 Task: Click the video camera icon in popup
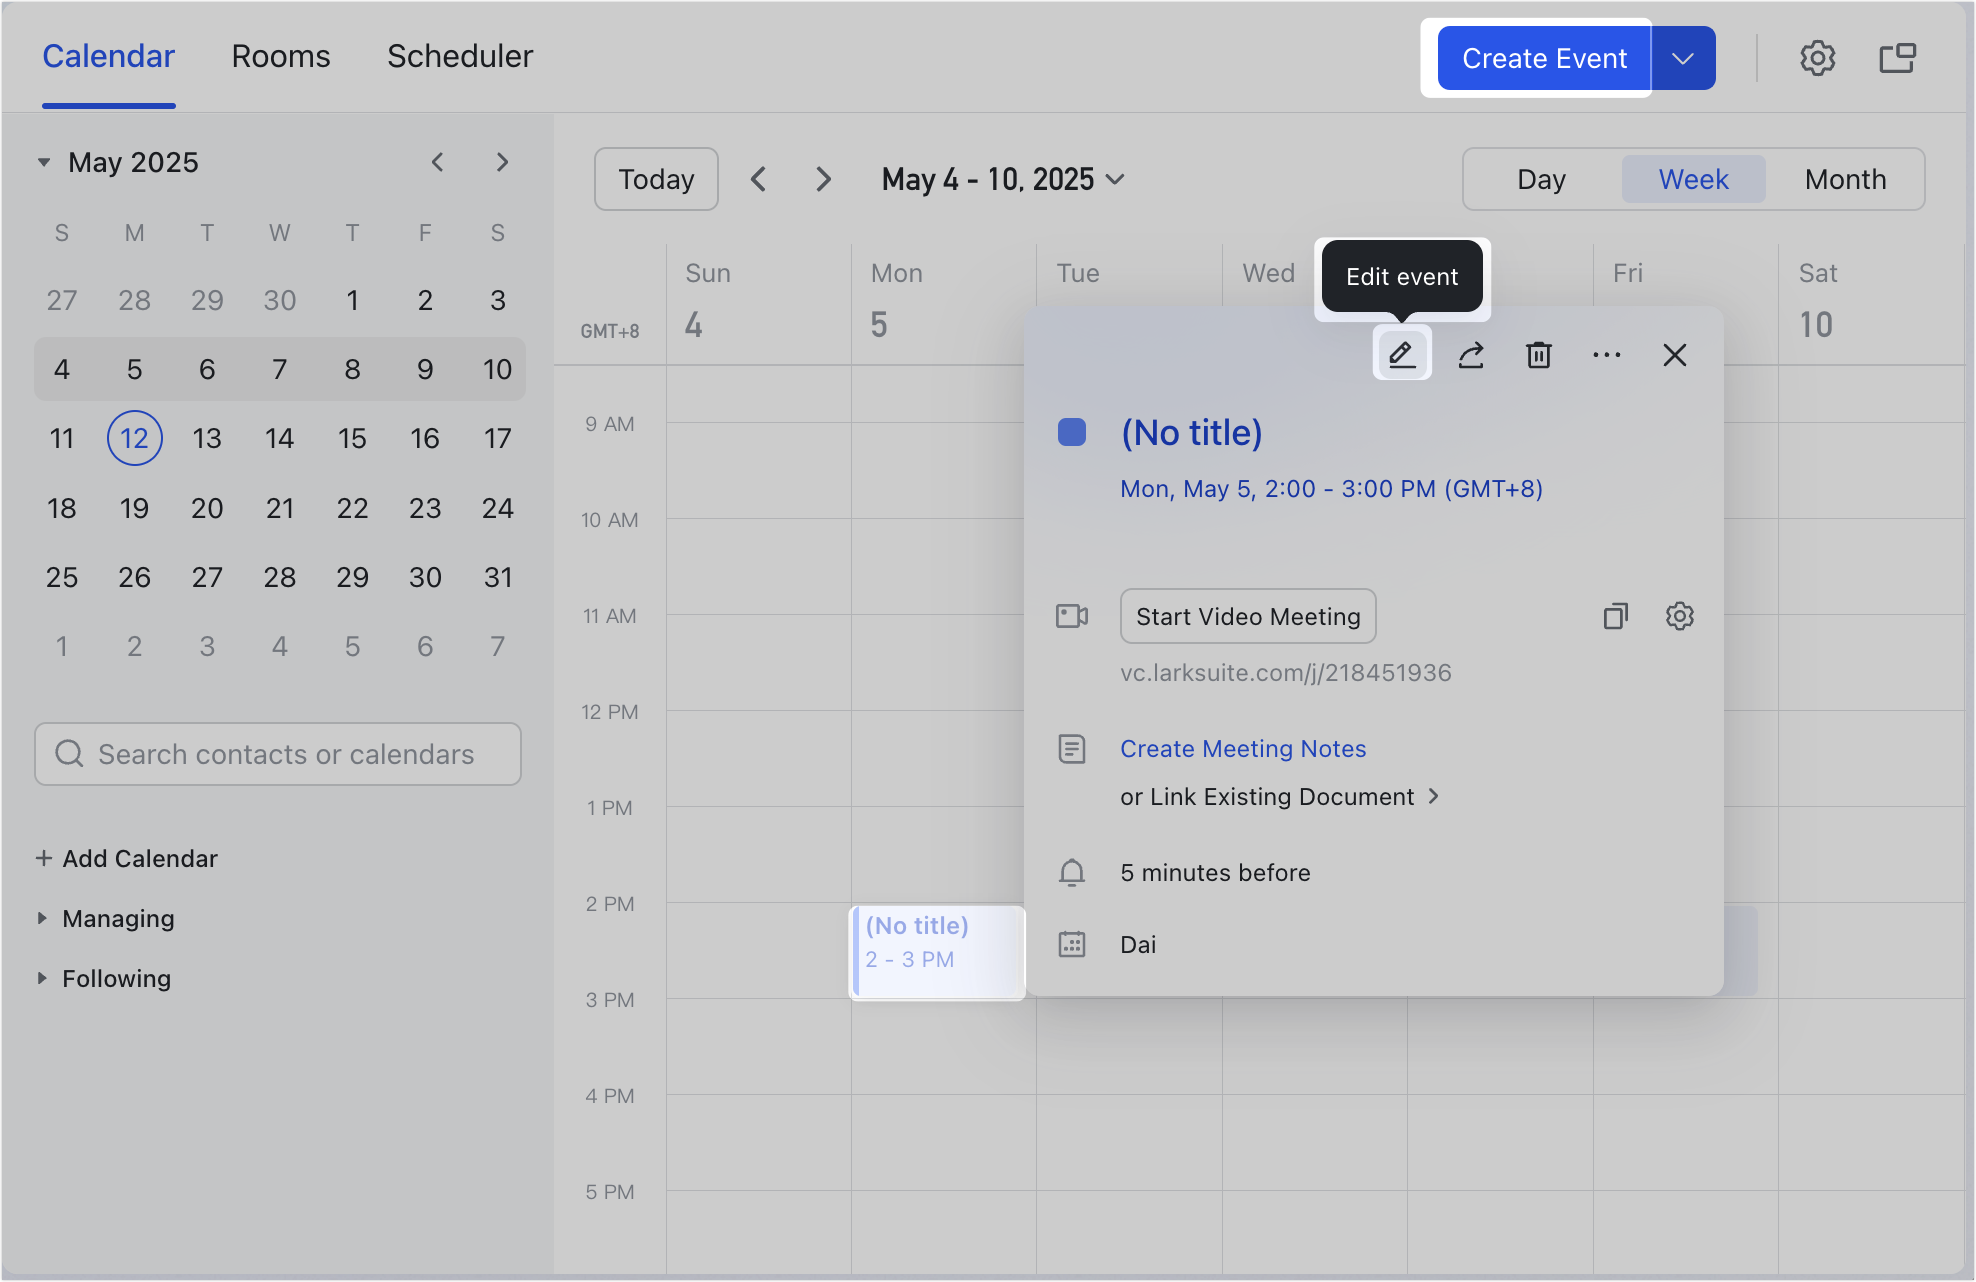[1072, 616]
